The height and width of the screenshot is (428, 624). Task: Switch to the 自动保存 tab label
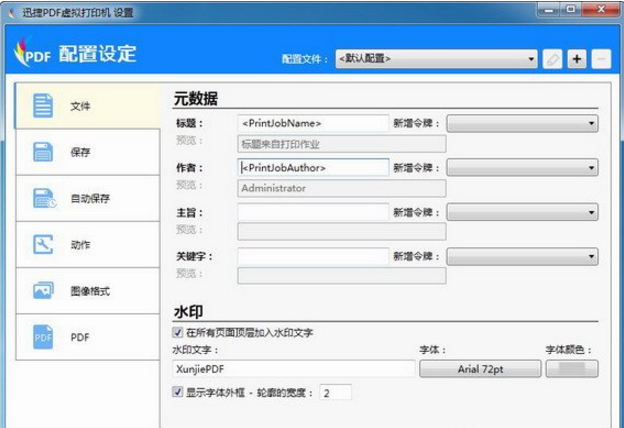(90, 198)
